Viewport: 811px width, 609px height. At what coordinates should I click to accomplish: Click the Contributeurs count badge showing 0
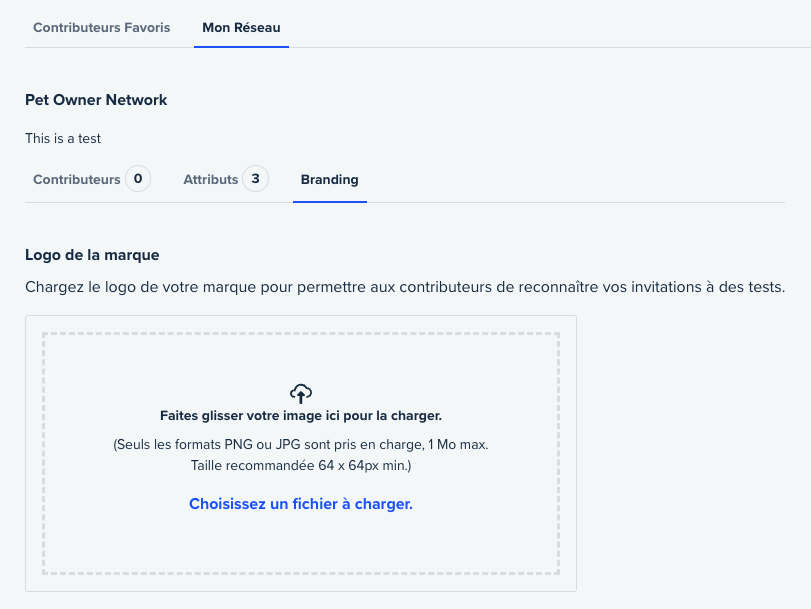138,179
